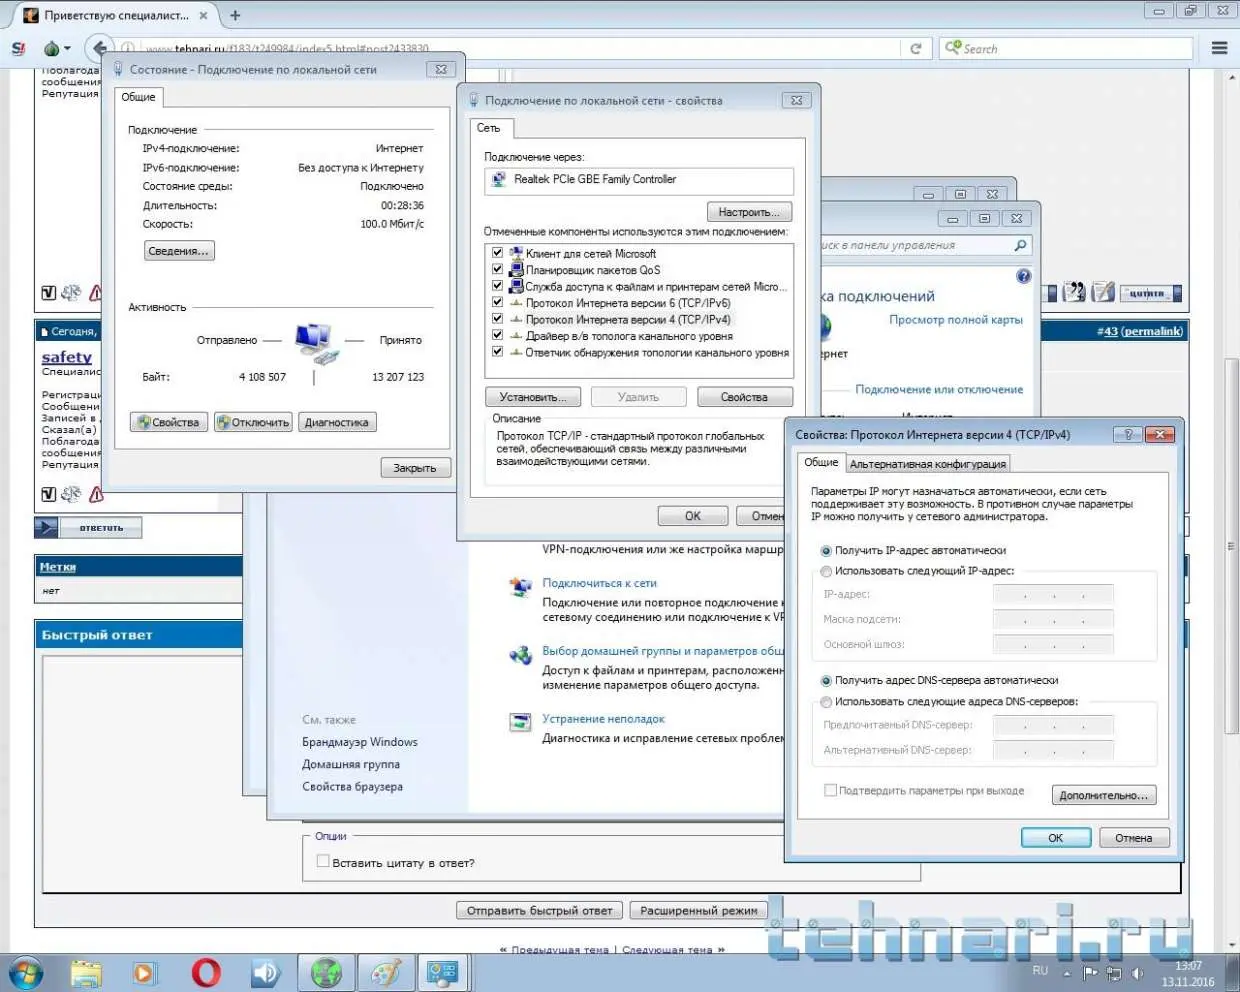Choose 'Использовать следующие адреса DNS-серверов' option
The image size is (1240, 992).
pos(826,702)
